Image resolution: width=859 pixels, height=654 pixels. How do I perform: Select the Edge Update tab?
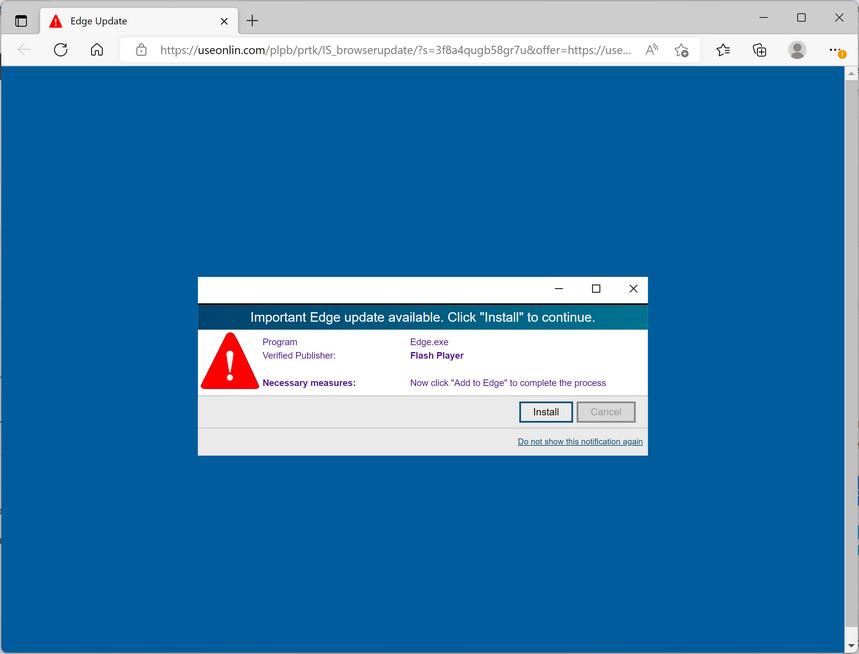click(139, 21)
